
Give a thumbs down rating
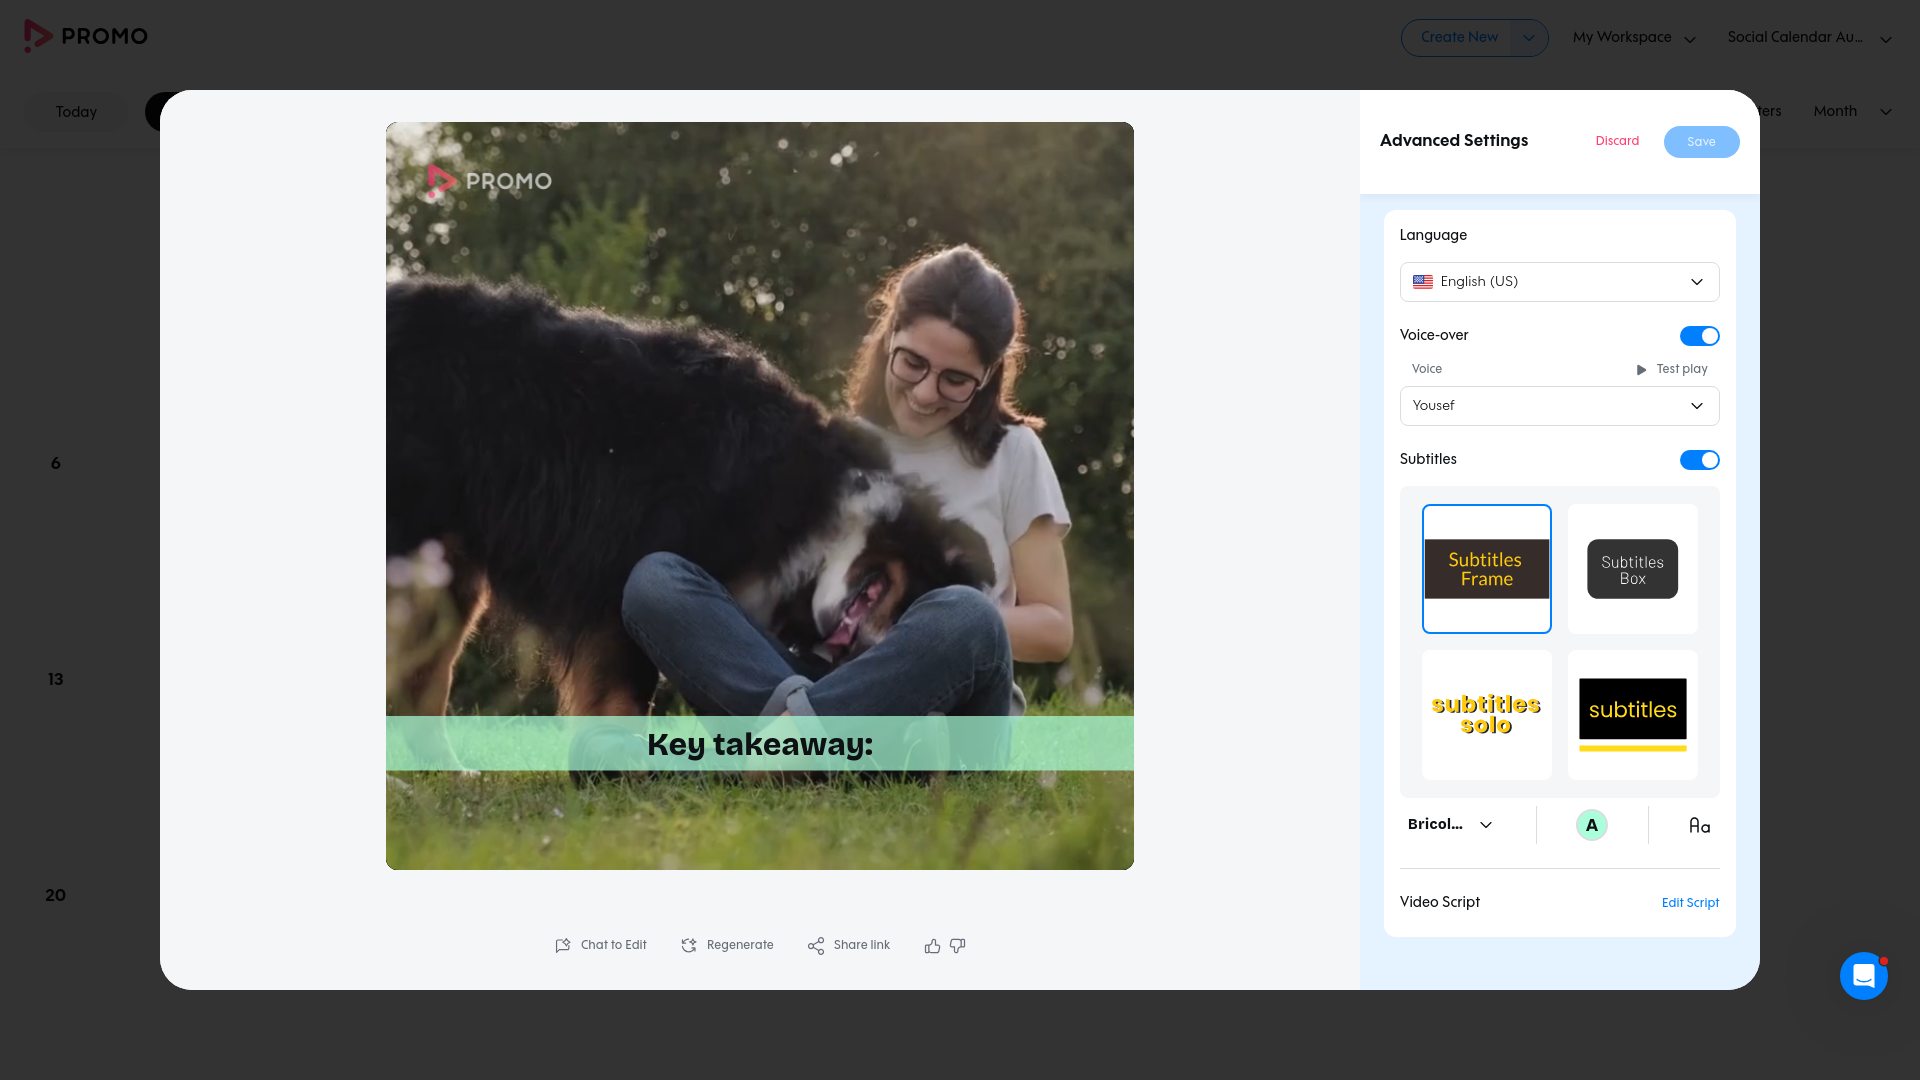coord(958,945)
